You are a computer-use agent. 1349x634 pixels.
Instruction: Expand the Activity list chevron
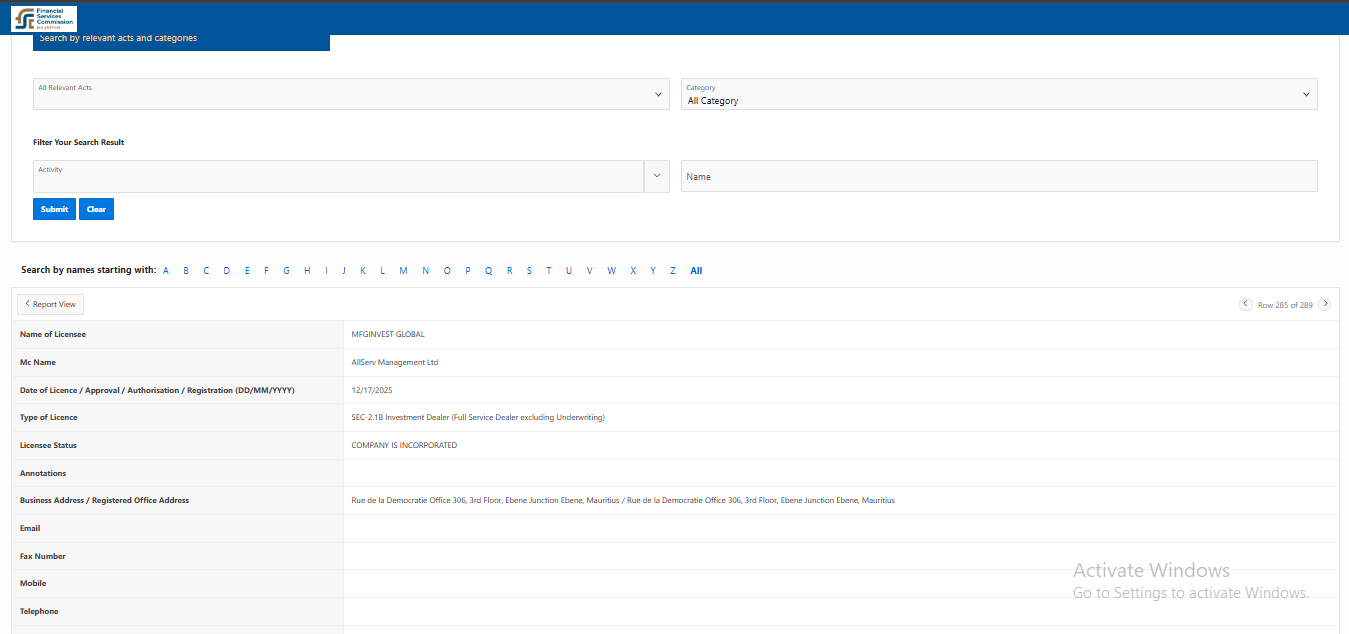(x=657, y=176)
